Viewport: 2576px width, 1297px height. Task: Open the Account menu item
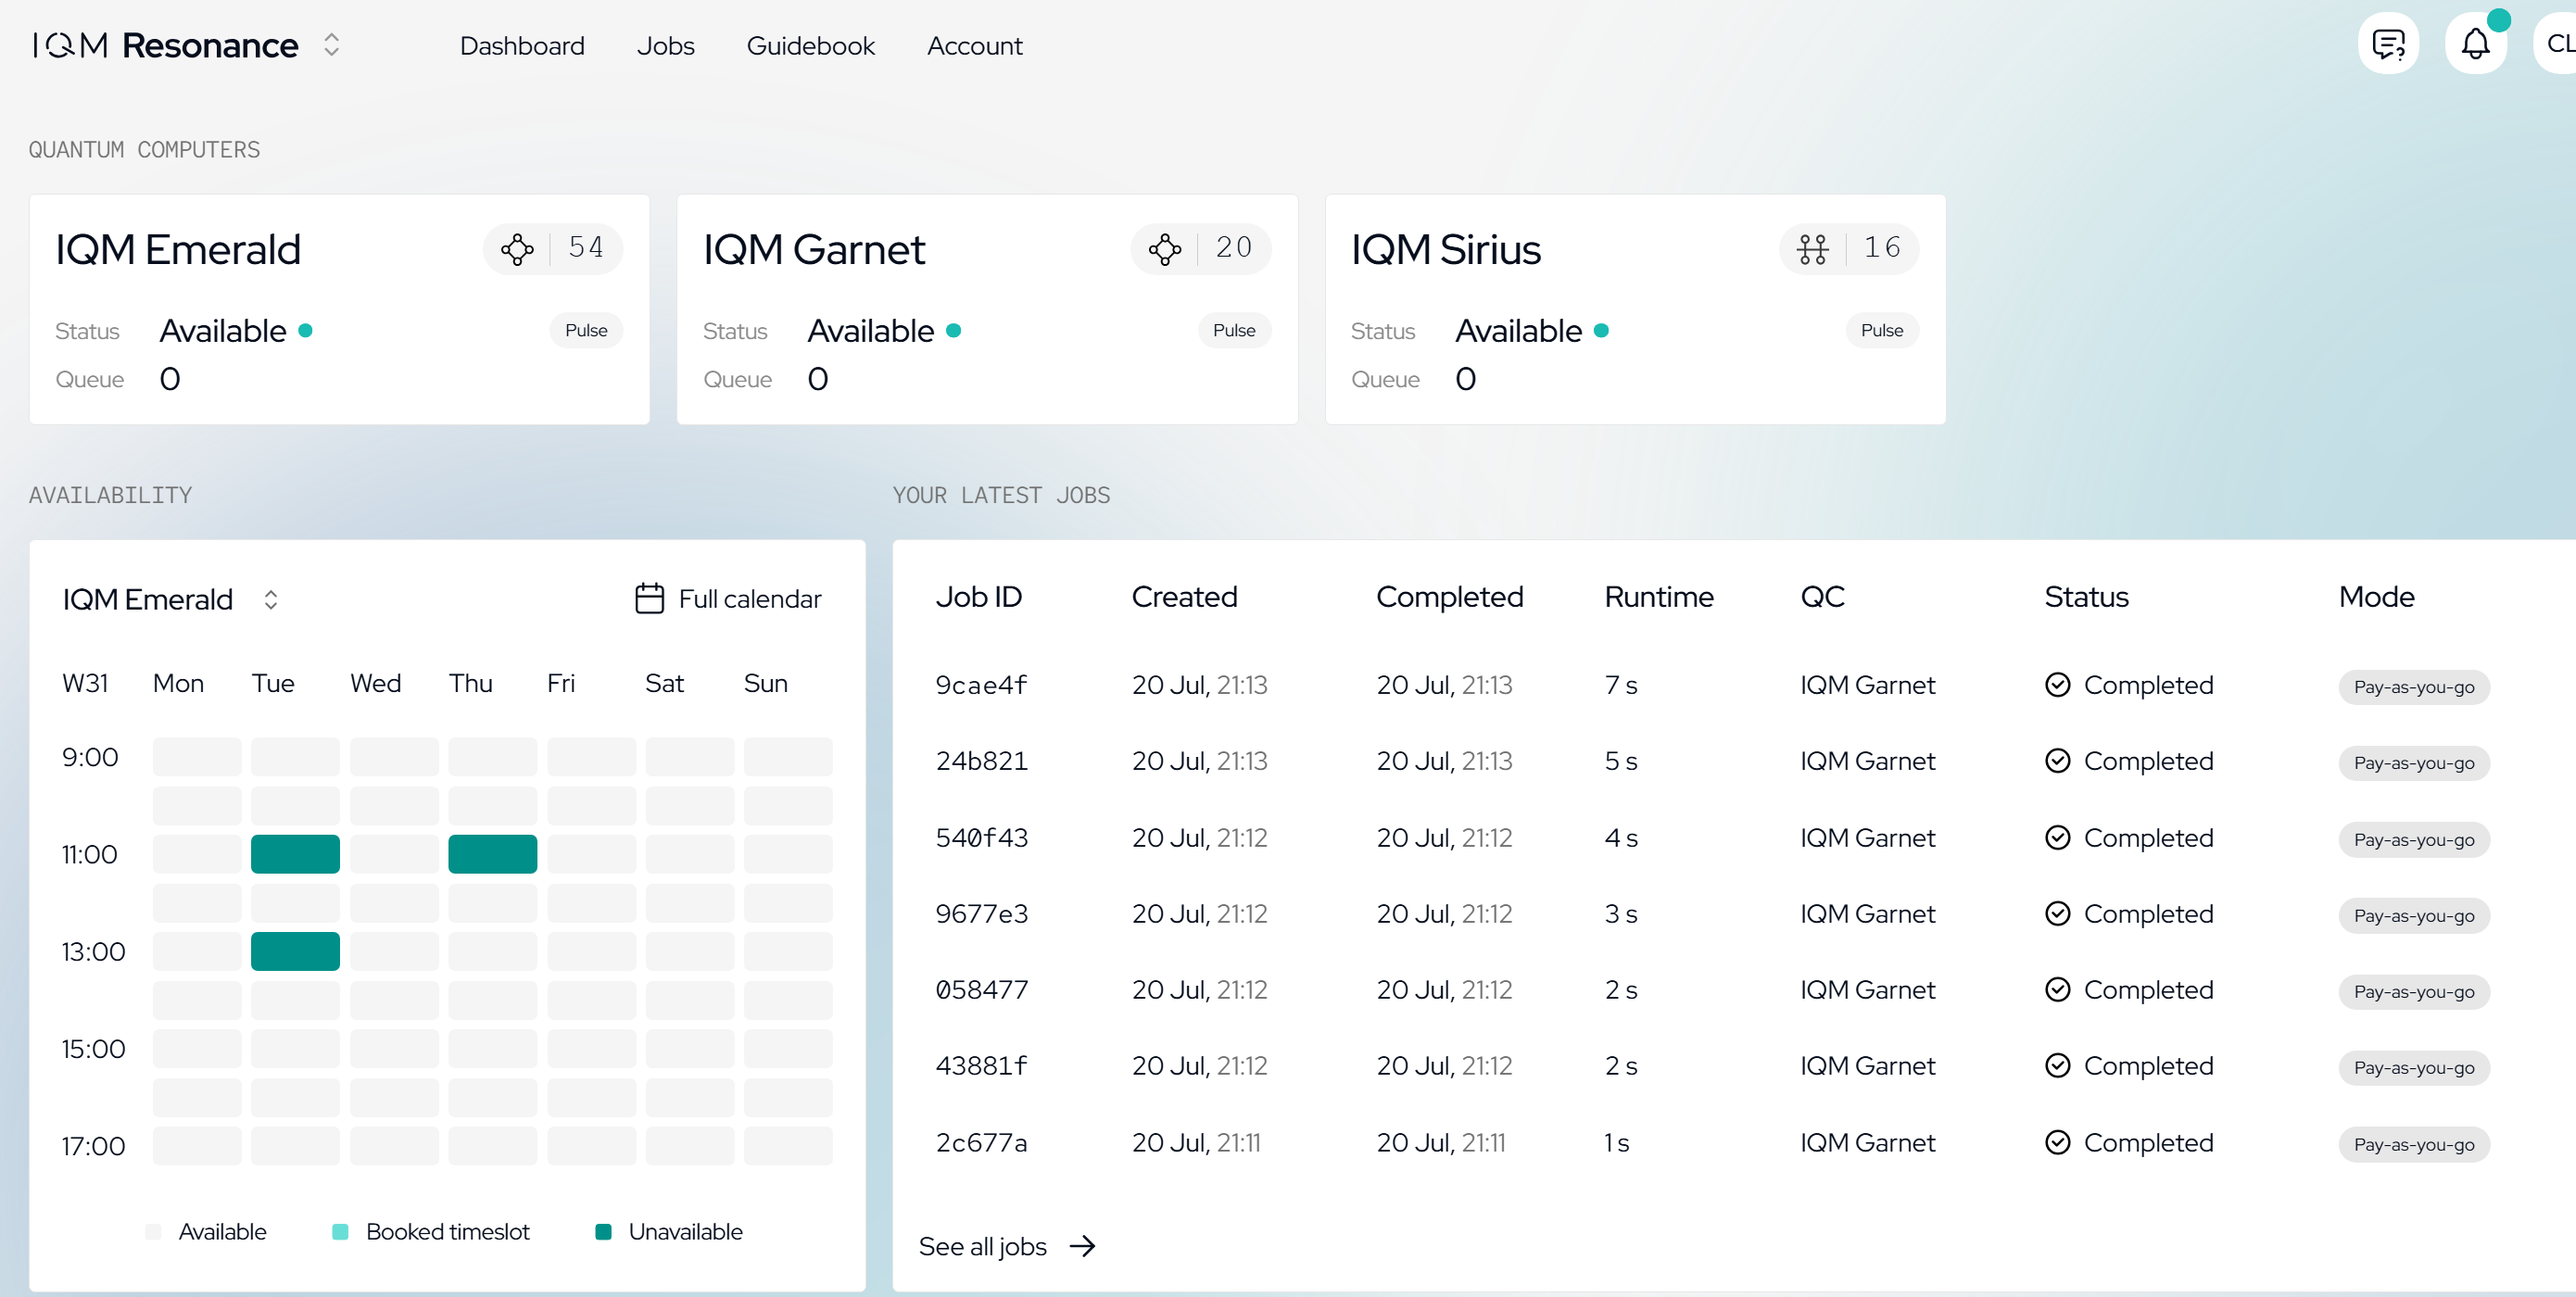coord(974,46)
